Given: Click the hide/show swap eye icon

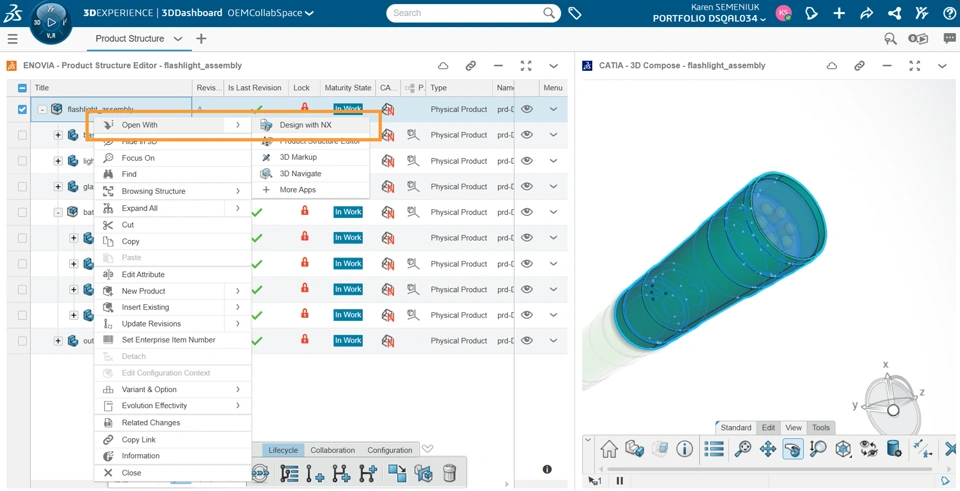Looking at the screenshot, I should click(868, 449).
